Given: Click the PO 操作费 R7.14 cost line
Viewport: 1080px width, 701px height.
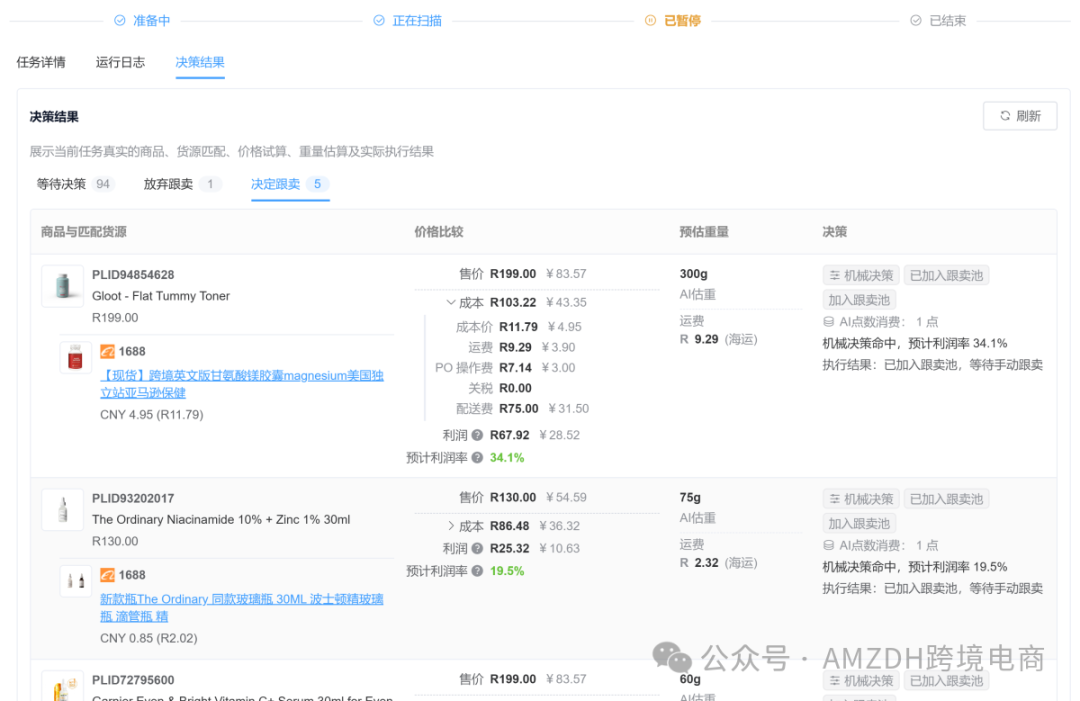Looking at the screenshot, I should pyautogui.click(x=505, y=368).
